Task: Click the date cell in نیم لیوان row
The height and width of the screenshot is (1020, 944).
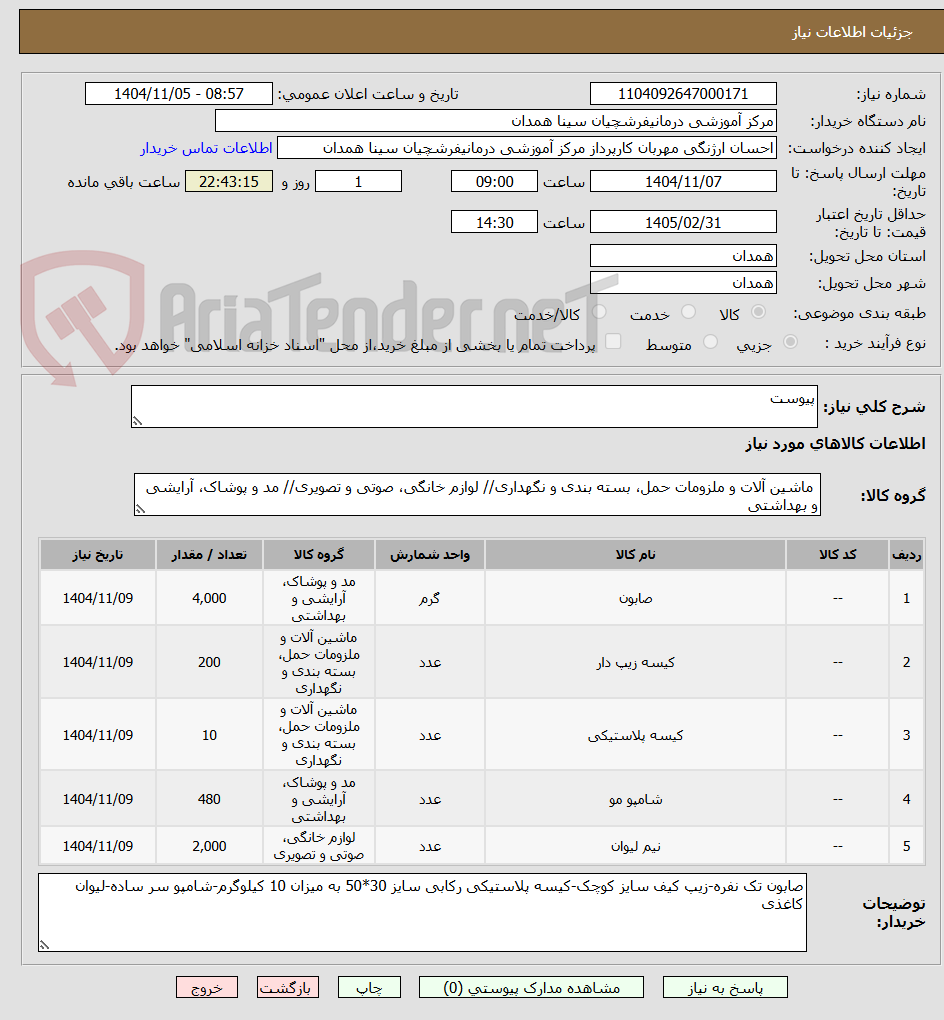Action: pyautogui.click(x=98, y=846)
